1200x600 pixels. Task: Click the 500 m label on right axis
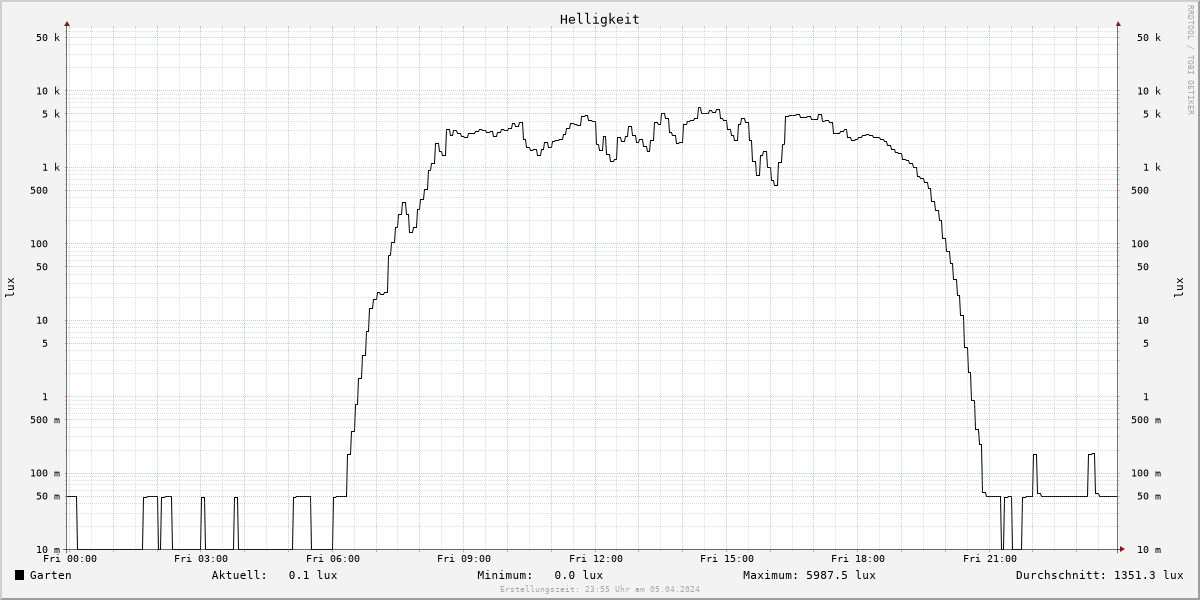pyautogui.click(x=1146, y=420)
